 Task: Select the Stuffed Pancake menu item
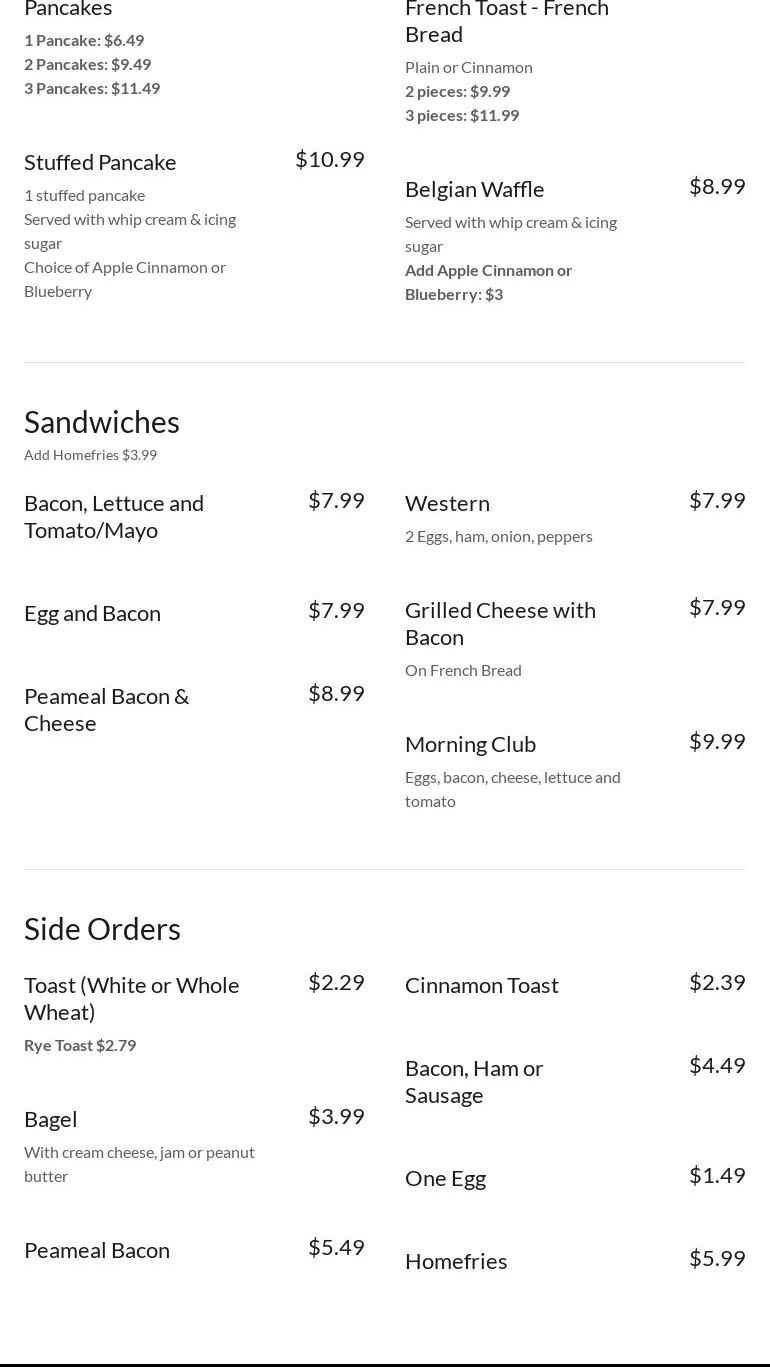click(x=100, y=162)
